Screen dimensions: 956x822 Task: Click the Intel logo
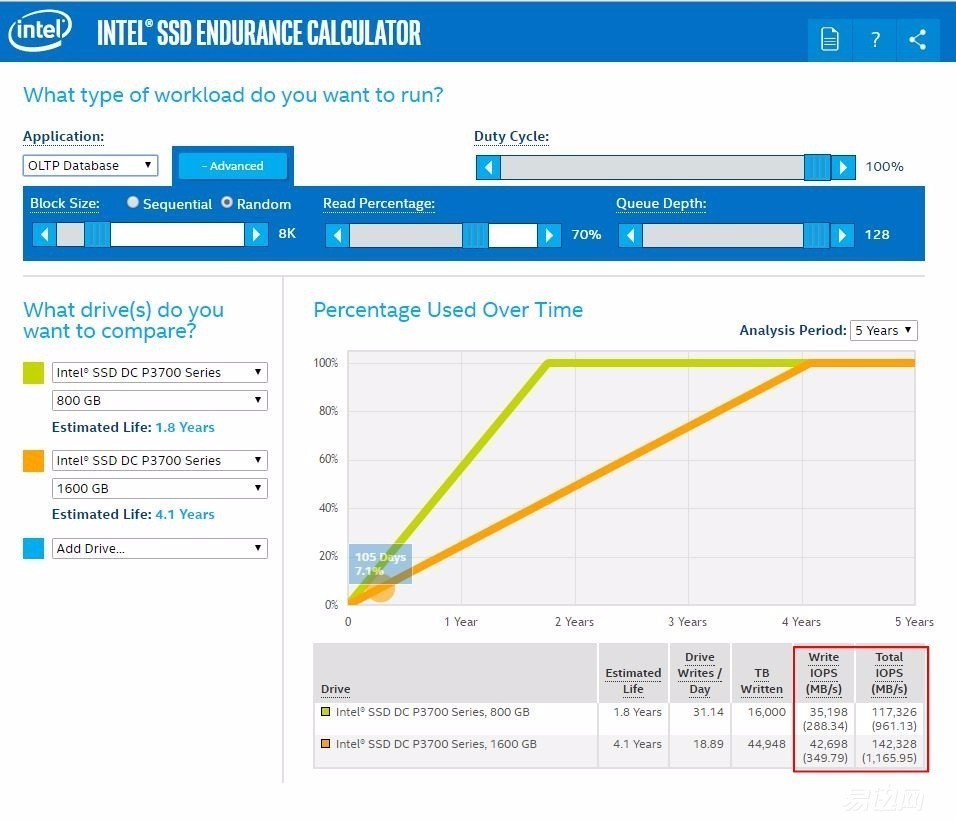(40, 30)
